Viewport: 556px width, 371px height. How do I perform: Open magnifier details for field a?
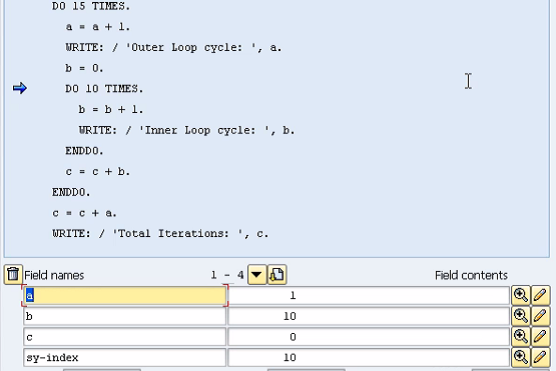point(521,295)
